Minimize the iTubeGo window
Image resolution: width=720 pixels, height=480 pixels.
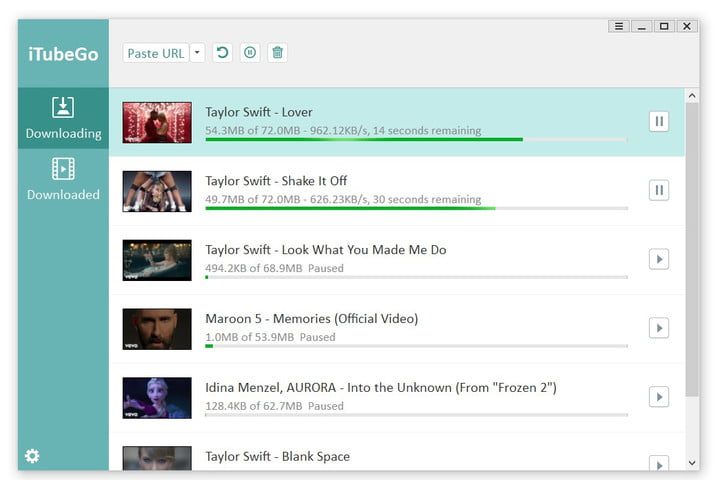pos(641,26)
